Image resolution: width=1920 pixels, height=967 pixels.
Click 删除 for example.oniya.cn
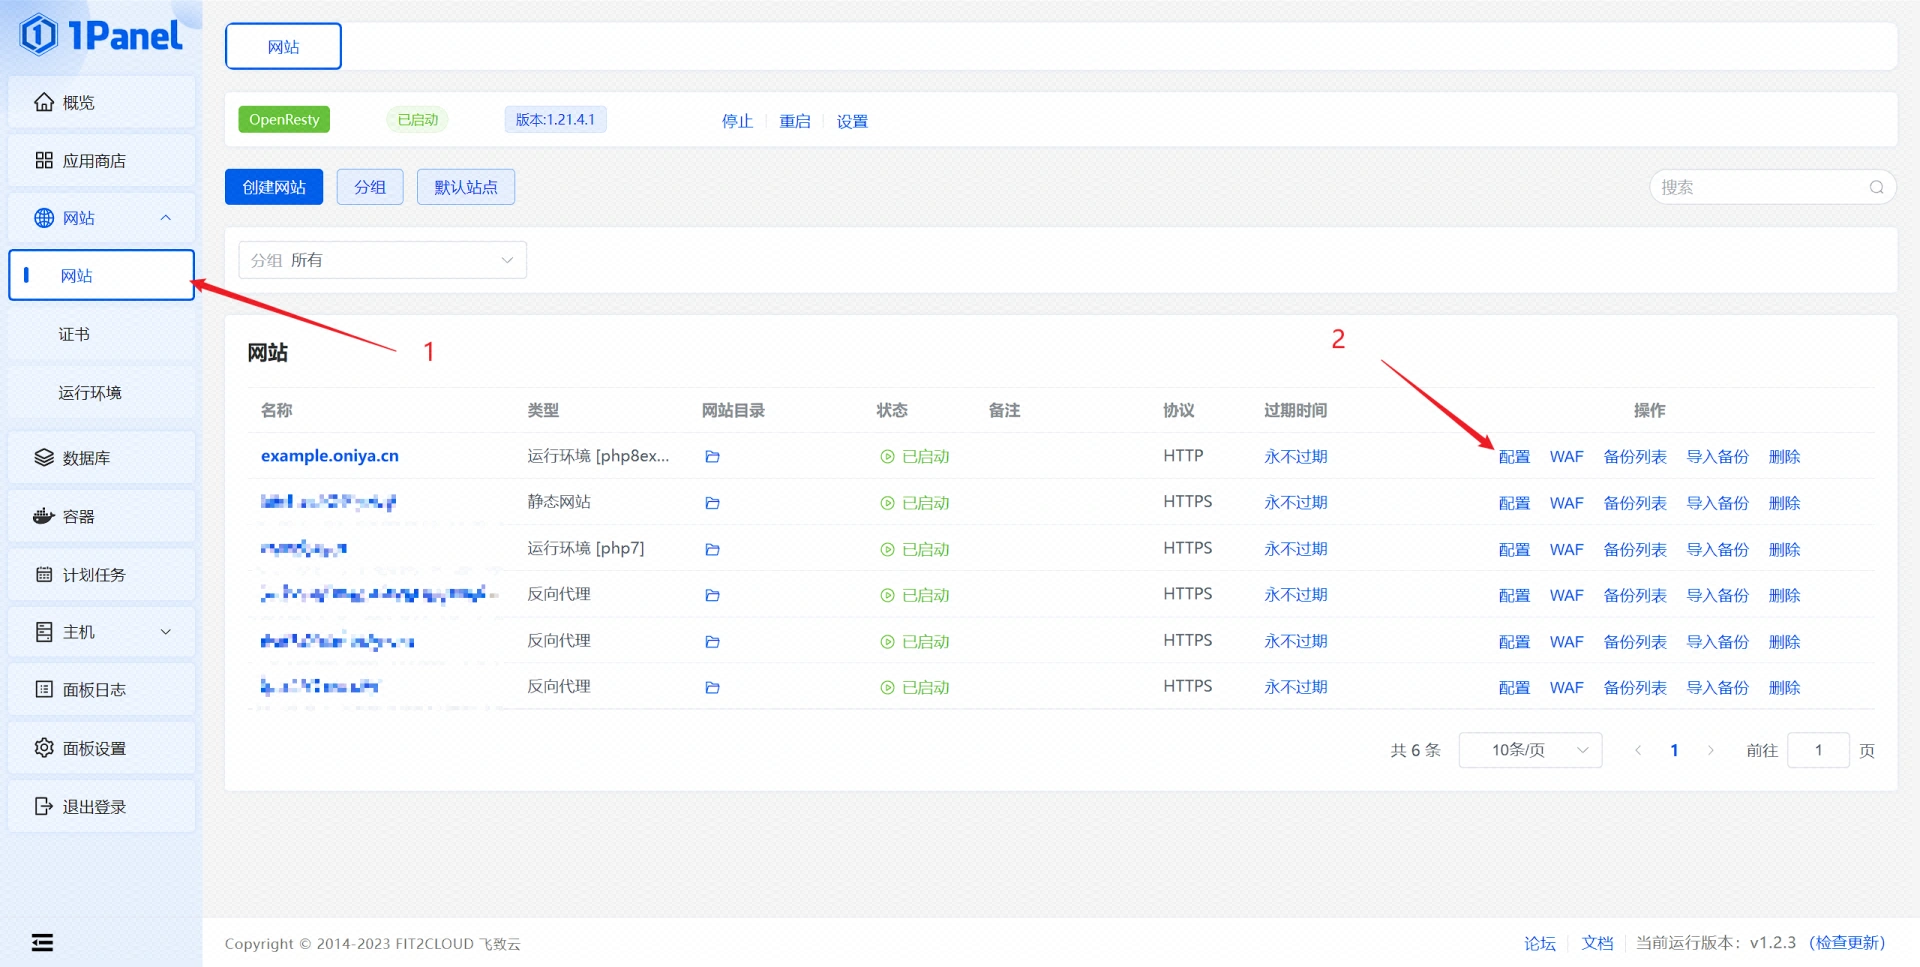coord(1784,457)
